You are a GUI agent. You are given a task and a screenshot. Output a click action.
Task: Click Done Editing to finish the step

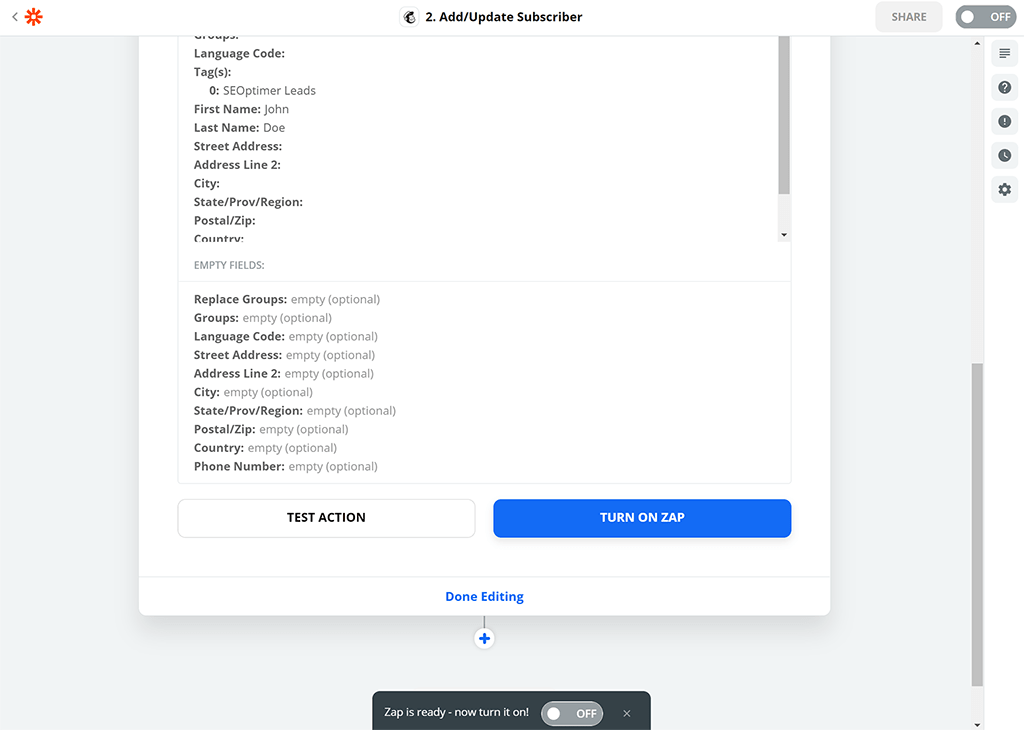click(484, 596)
